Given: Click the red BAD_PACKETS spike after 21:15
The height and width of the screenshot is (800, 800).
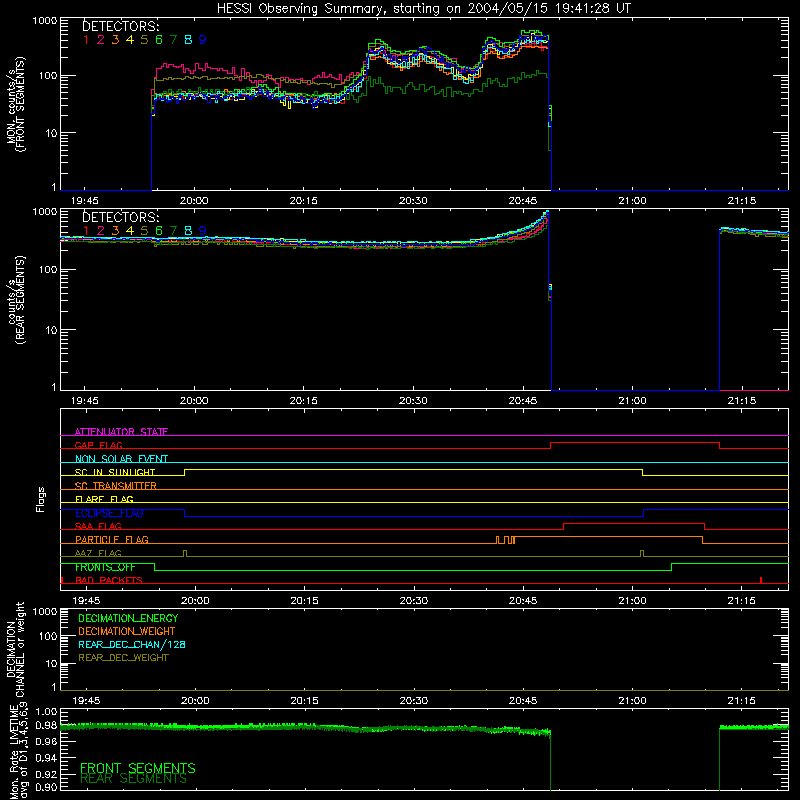Looking at the screenshot, I should coord(761,580).
